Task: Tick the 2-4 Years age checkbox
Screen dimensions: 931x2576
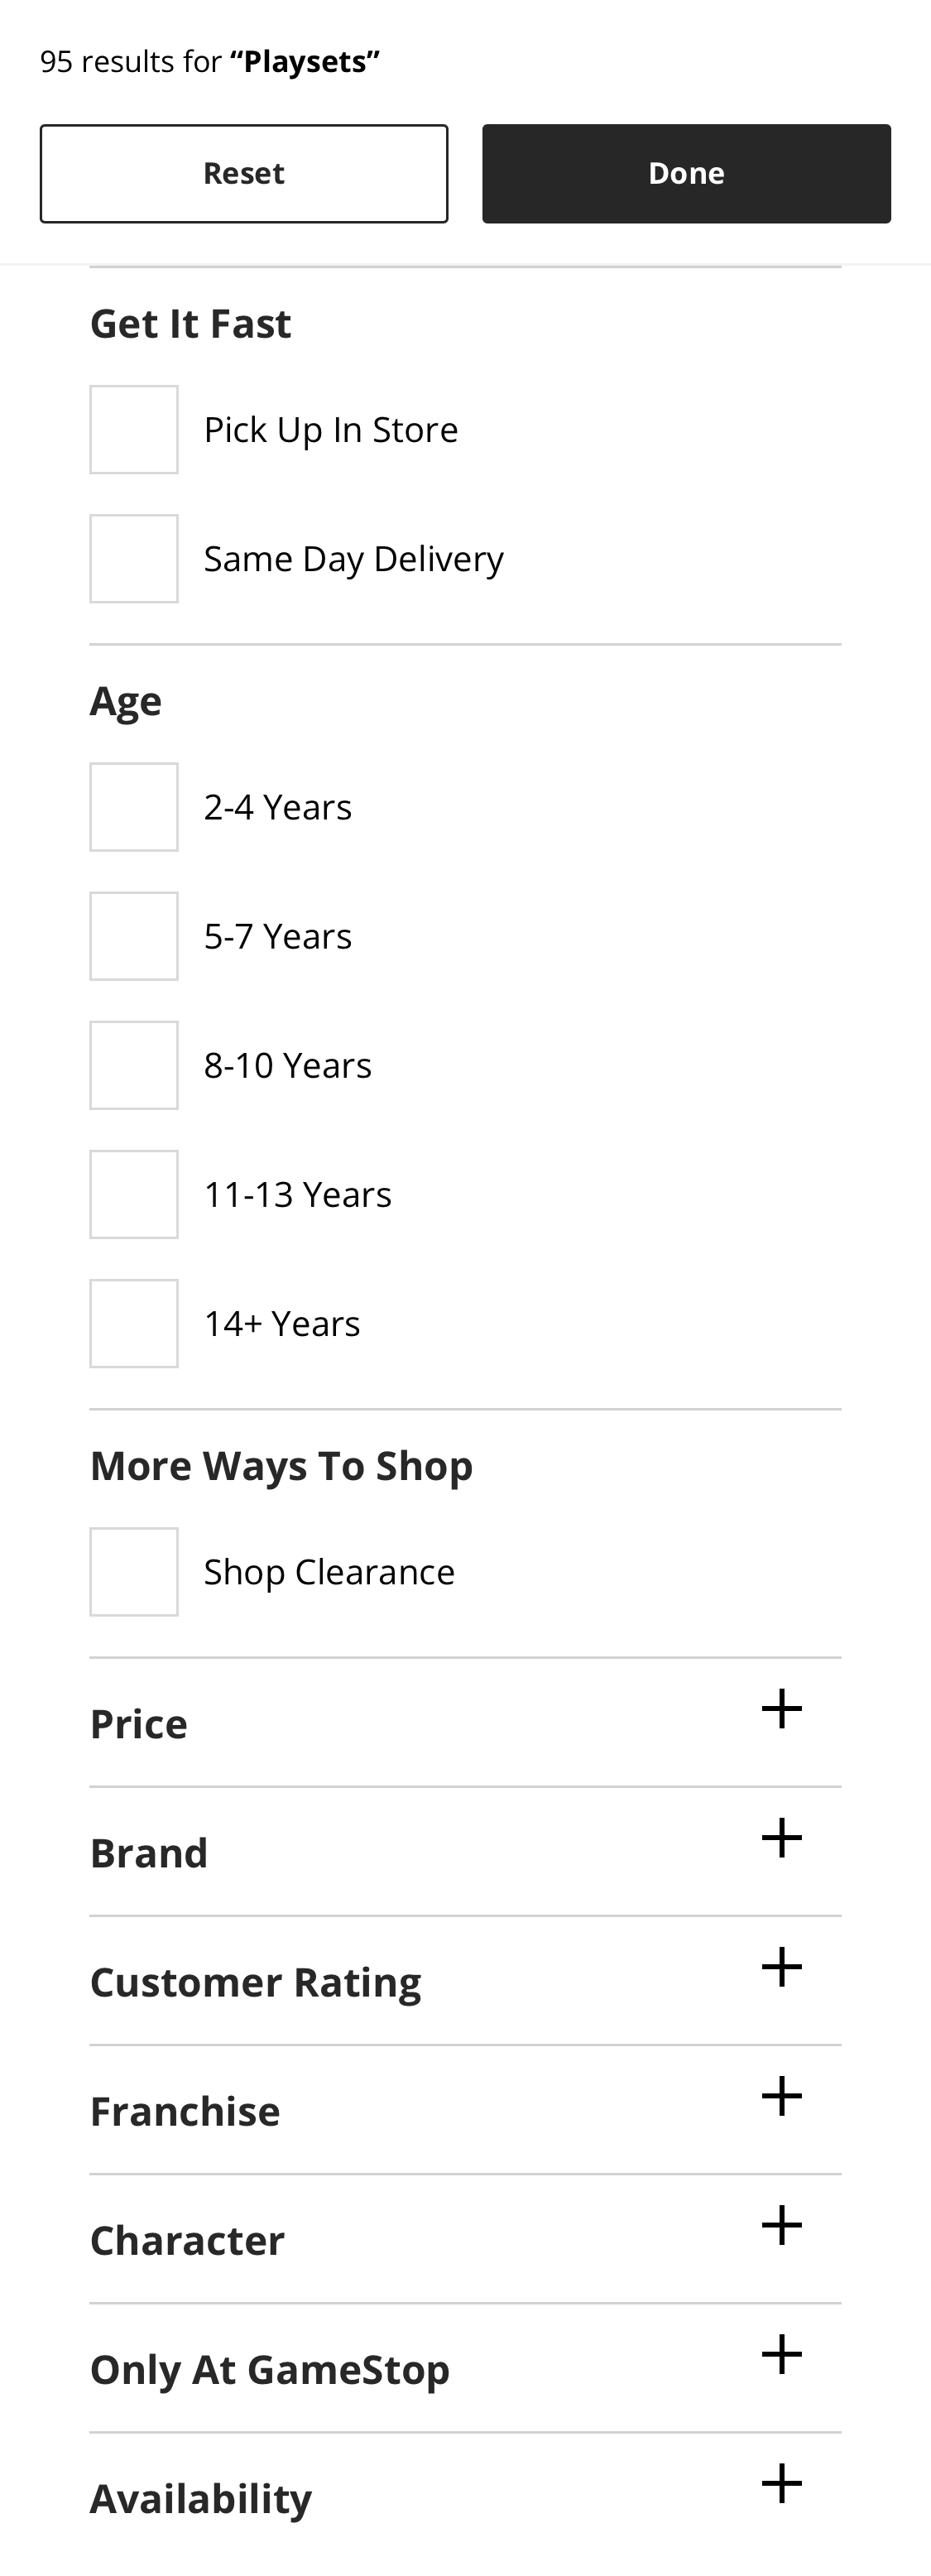Action: (134, 807)
